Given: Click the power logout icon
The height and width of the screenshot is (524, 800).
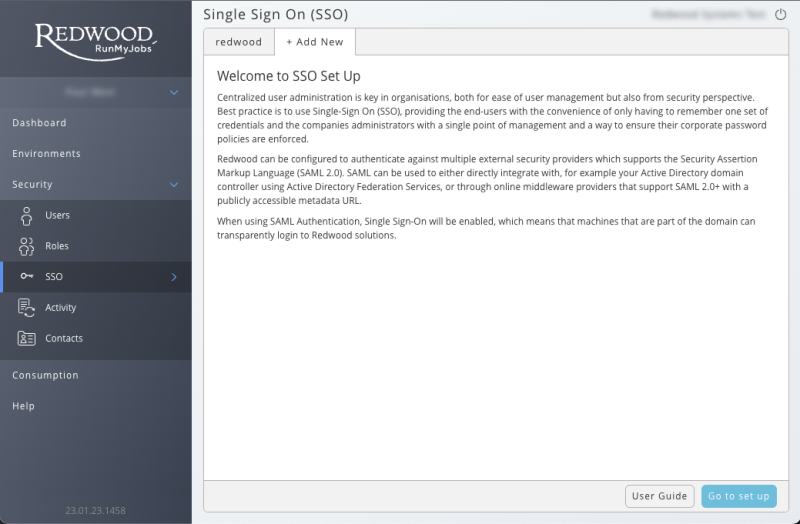Looking at the screenshot, I should tap(781, 15).
